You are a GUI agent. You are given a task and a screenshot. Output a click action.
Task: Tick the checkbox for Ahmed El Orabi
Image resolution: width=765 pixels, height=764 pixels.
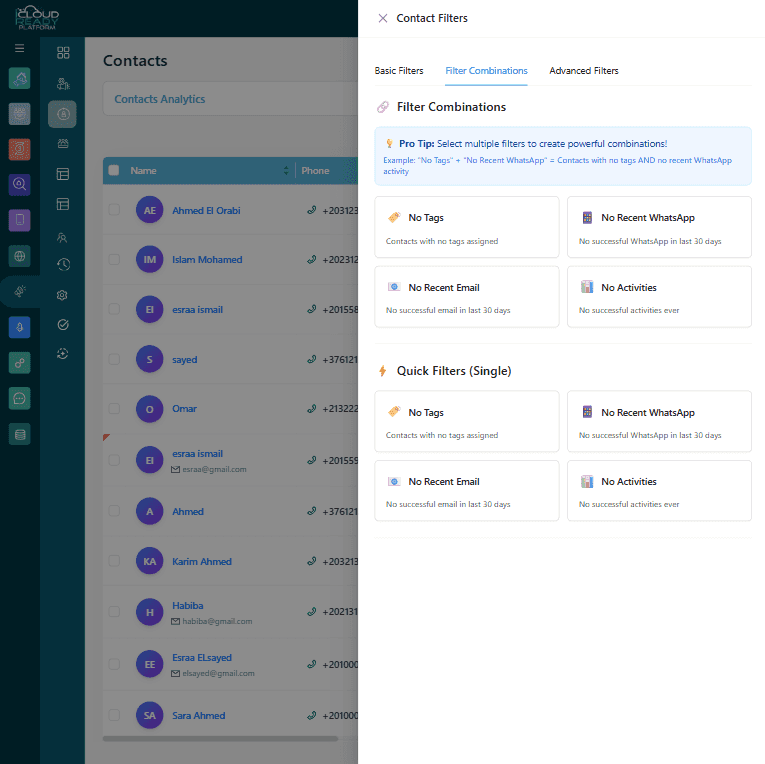[x=114, y=210]
